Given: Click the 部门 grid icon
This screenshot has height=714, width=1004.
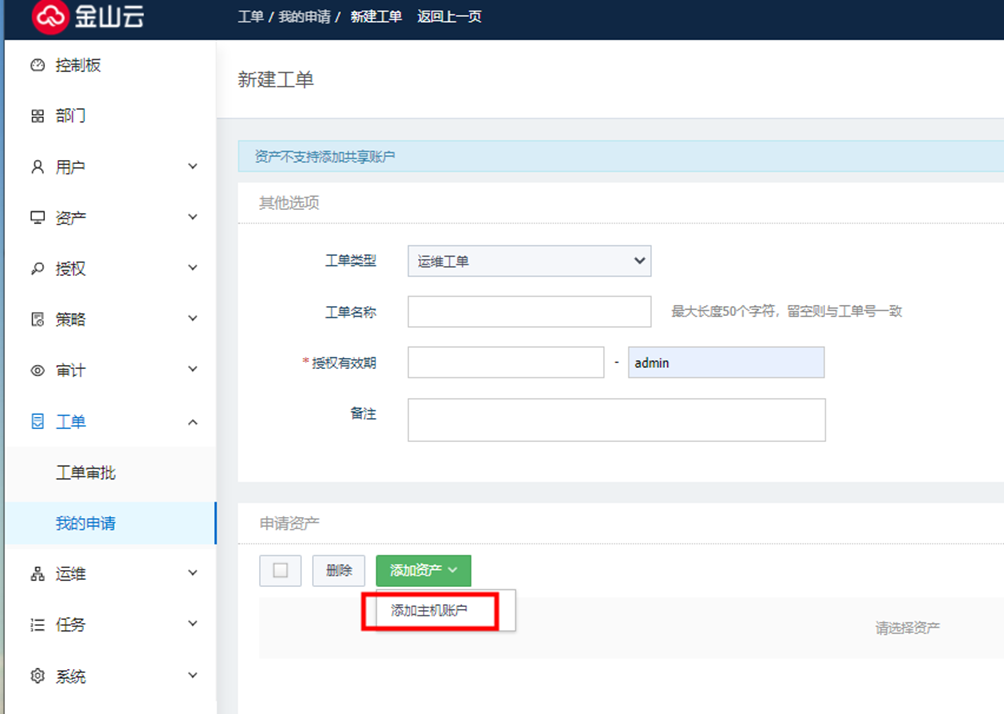Looking at the screenshot, I should click(x=38, y=116).
